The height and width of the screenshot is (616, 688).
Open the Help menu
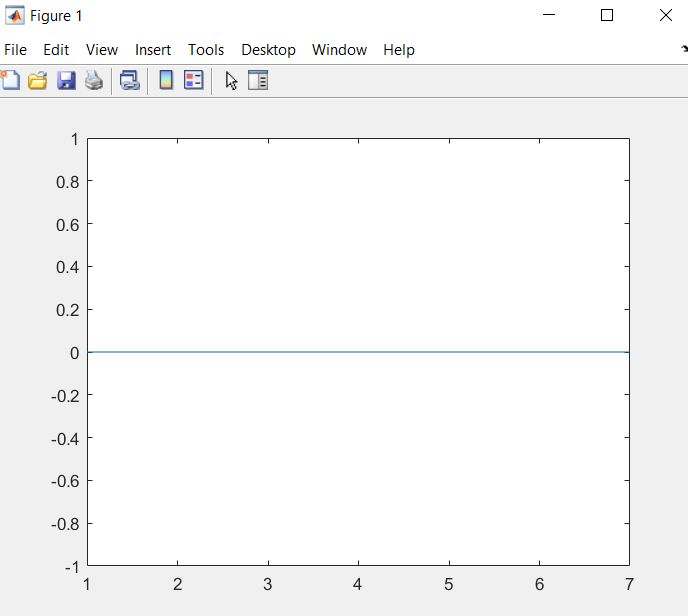[x=399, y=50]
